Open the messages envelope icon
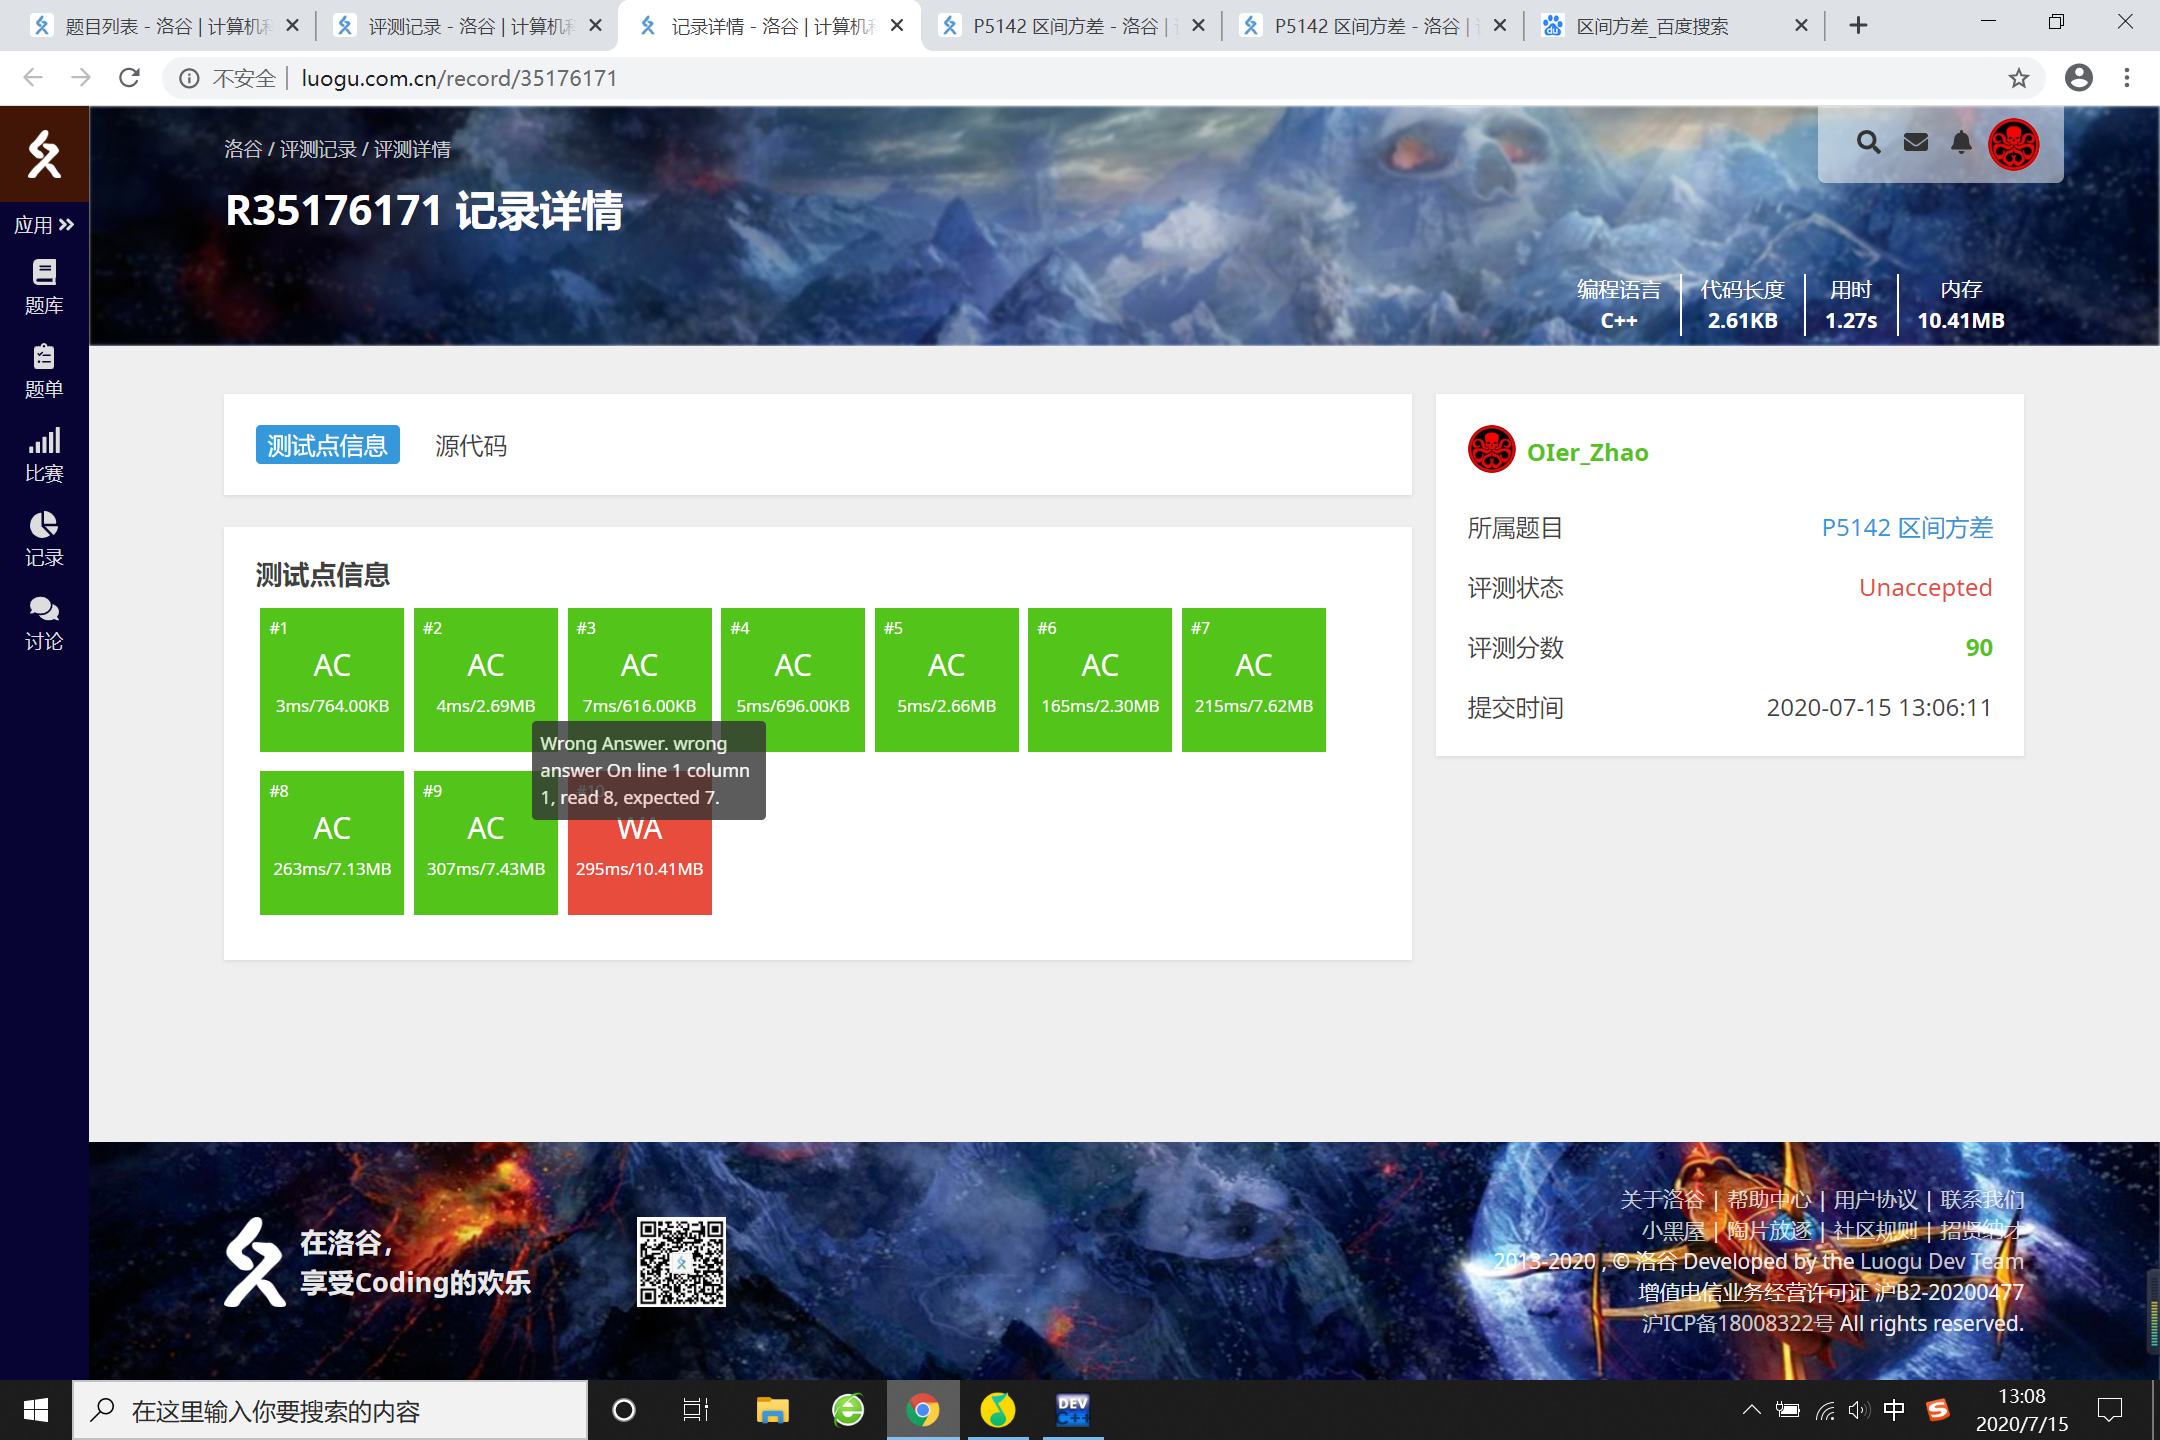Viewport: 2160px width, 1440px height. [x=1915, y=143]
